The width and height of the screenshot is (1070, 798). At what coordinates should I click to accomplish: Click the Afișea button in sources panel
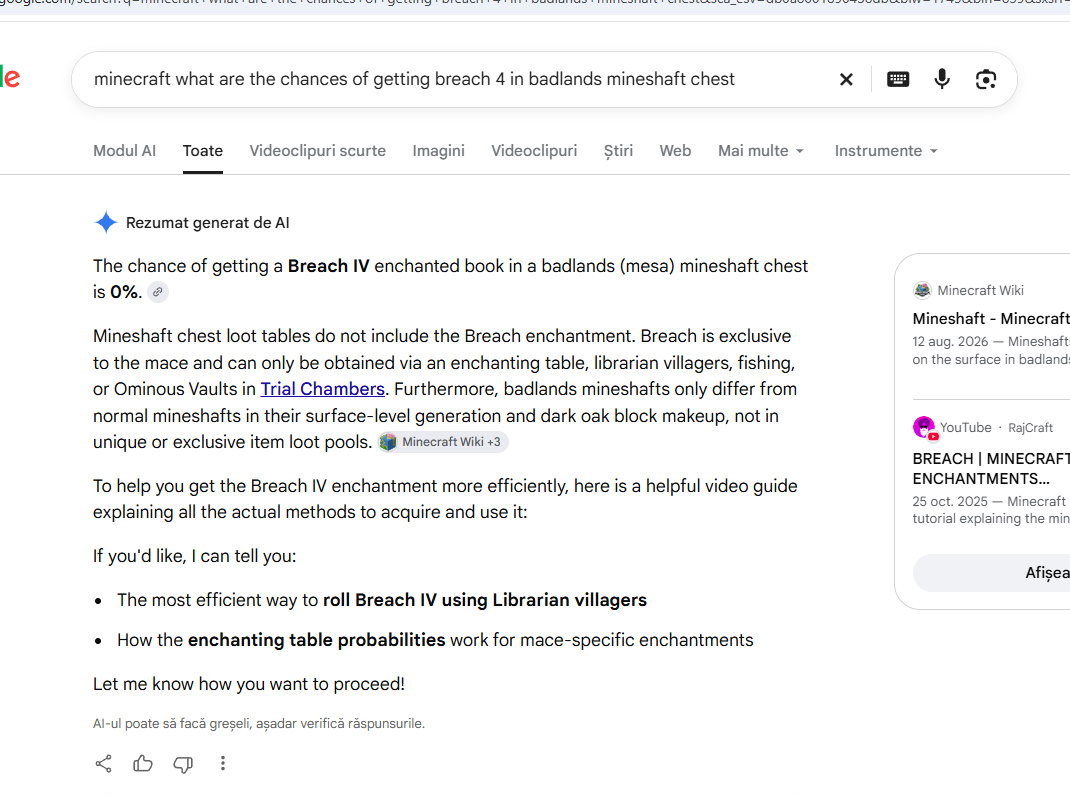(992, 573)
